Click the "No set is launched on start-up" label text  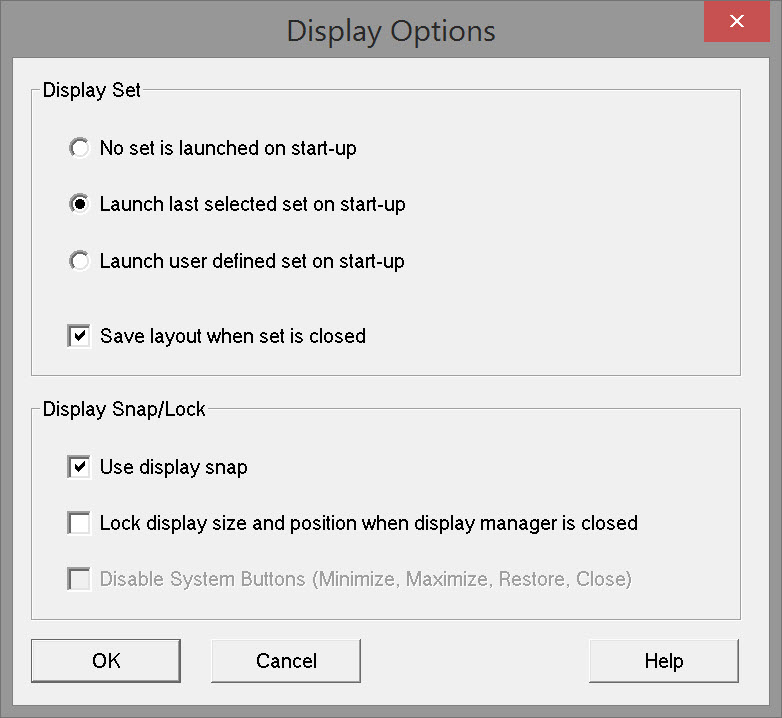[x=228, y=148]
